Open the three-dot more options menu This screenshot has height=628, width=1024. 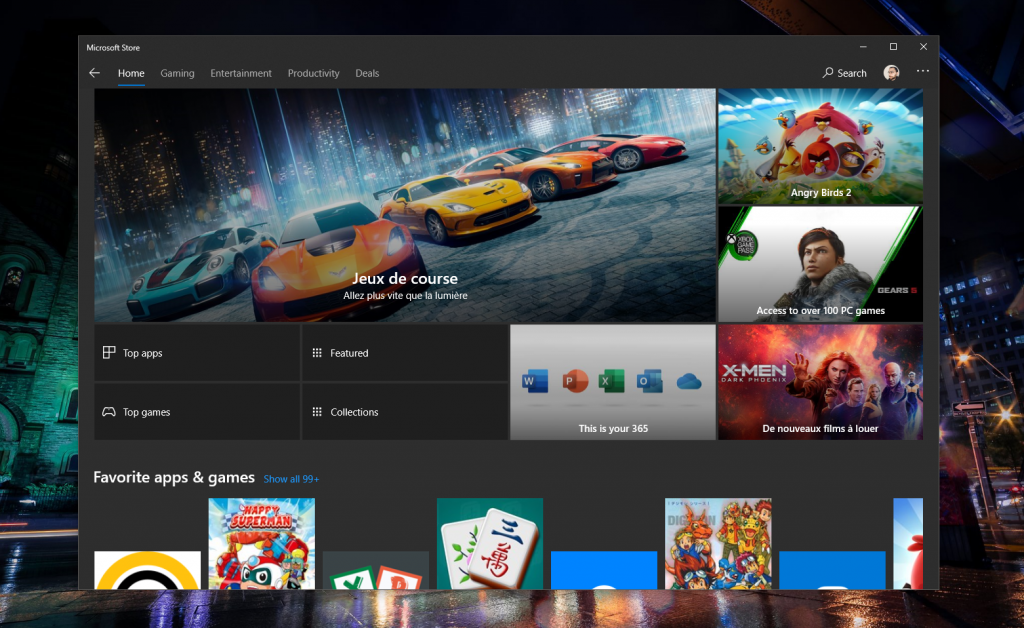pos(922,72)
